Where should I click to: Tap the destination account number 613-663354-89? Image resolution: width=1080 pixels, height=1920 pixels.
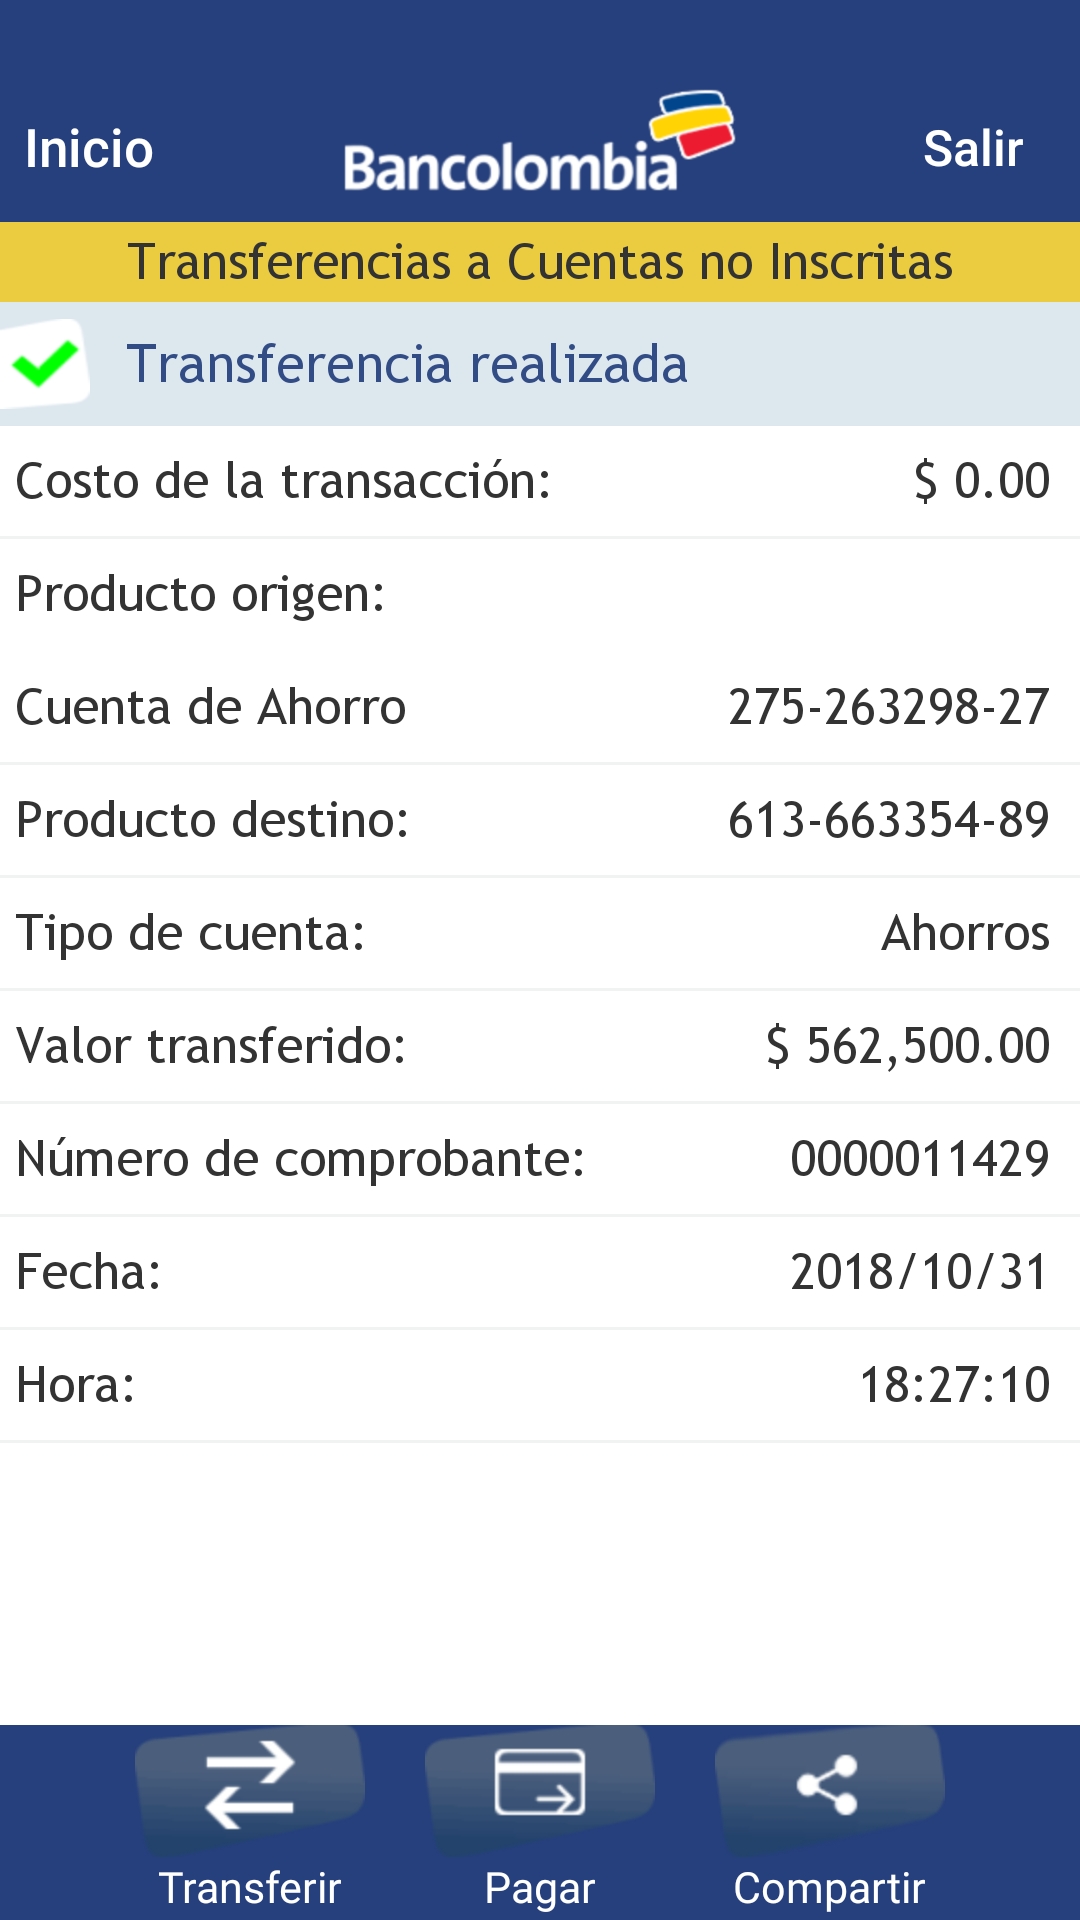point(888,820)
